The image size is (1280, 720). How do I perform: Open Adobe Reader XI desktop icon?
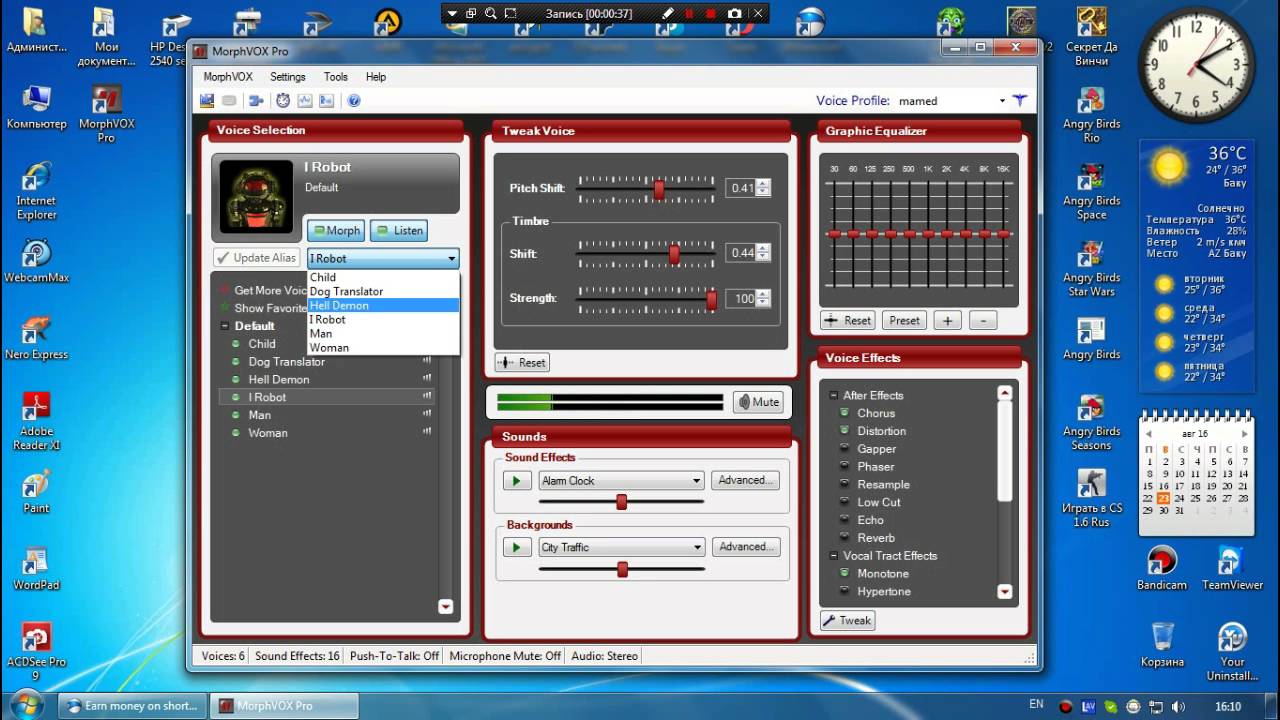(36, 421)
